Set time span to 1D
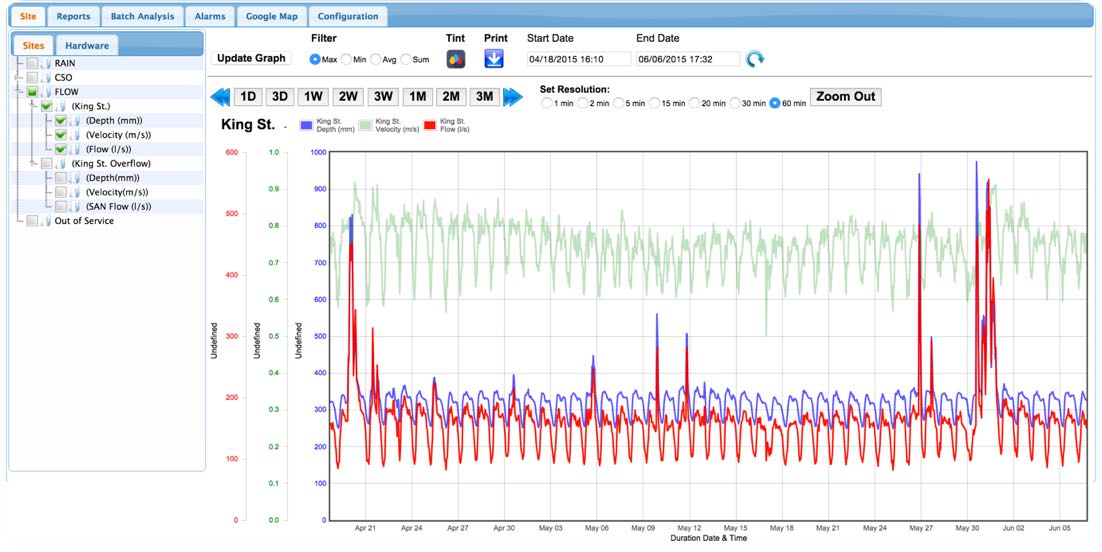 click(247, 97)
